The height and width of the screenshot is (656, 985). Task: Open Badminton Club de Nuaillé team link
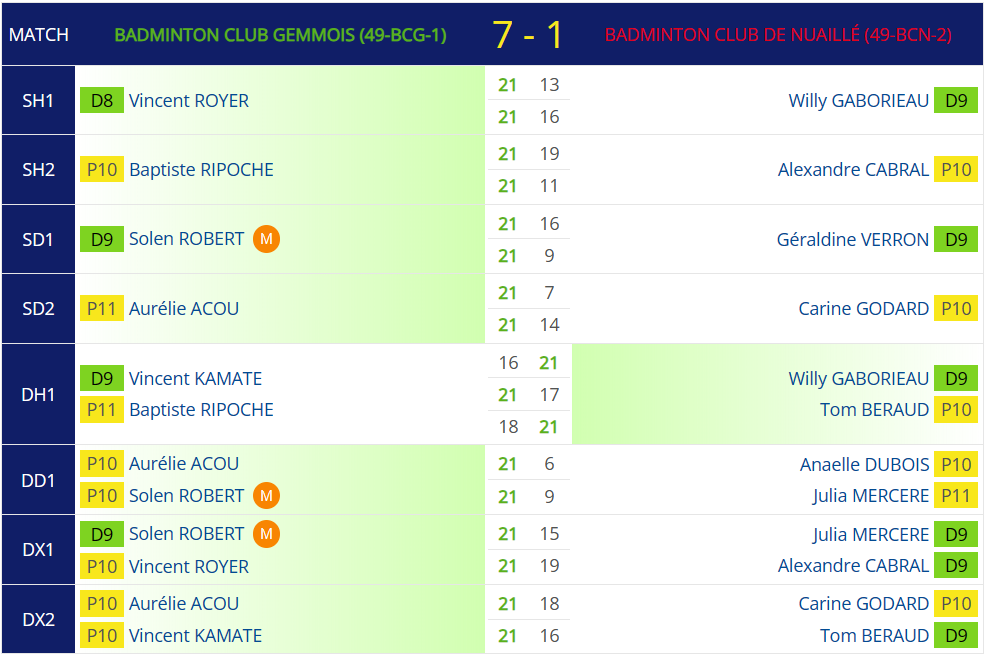point(778,35)
